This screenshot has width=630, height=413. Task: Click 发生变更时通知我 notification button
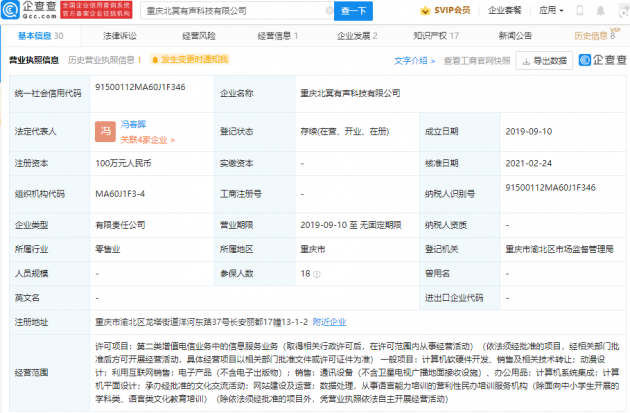190,59
